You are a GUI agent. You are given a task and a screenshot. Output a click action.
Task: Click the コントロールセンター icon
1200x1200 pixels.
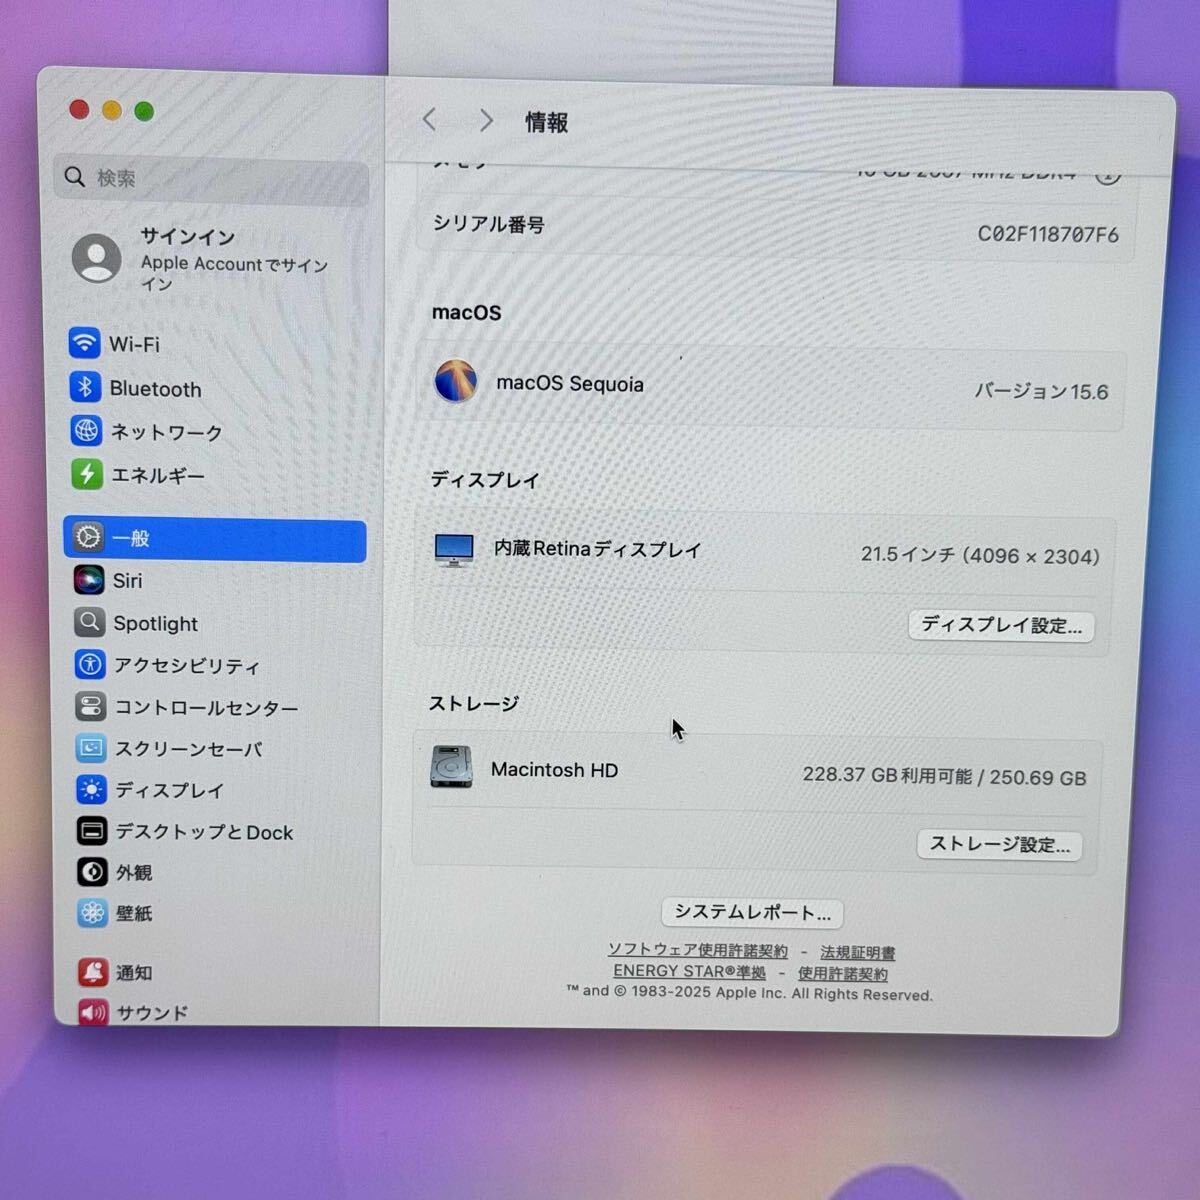pos(90,706)
